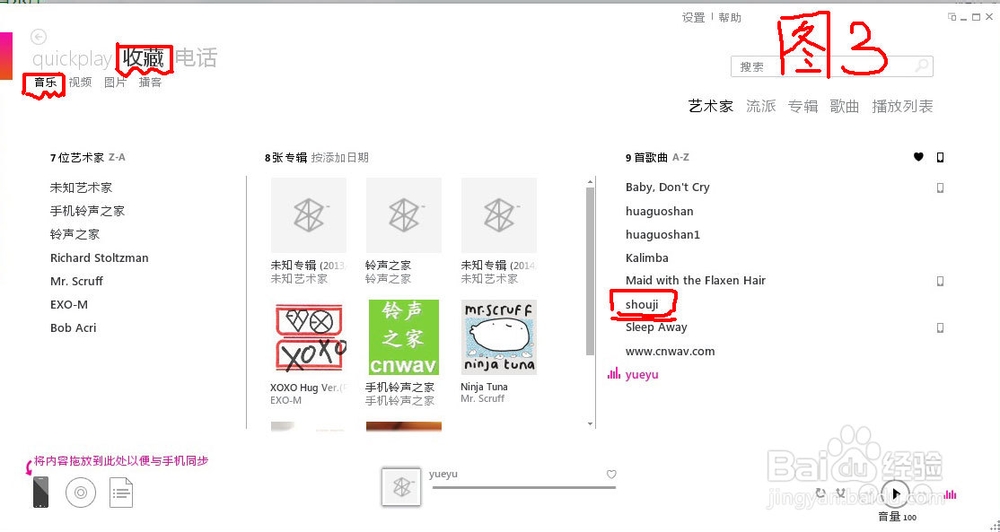The width and height of the screenshot is (1000, 532).
Task: Change artist sort order Z-A
Action: pyautogui.click(x=117, y=157)
